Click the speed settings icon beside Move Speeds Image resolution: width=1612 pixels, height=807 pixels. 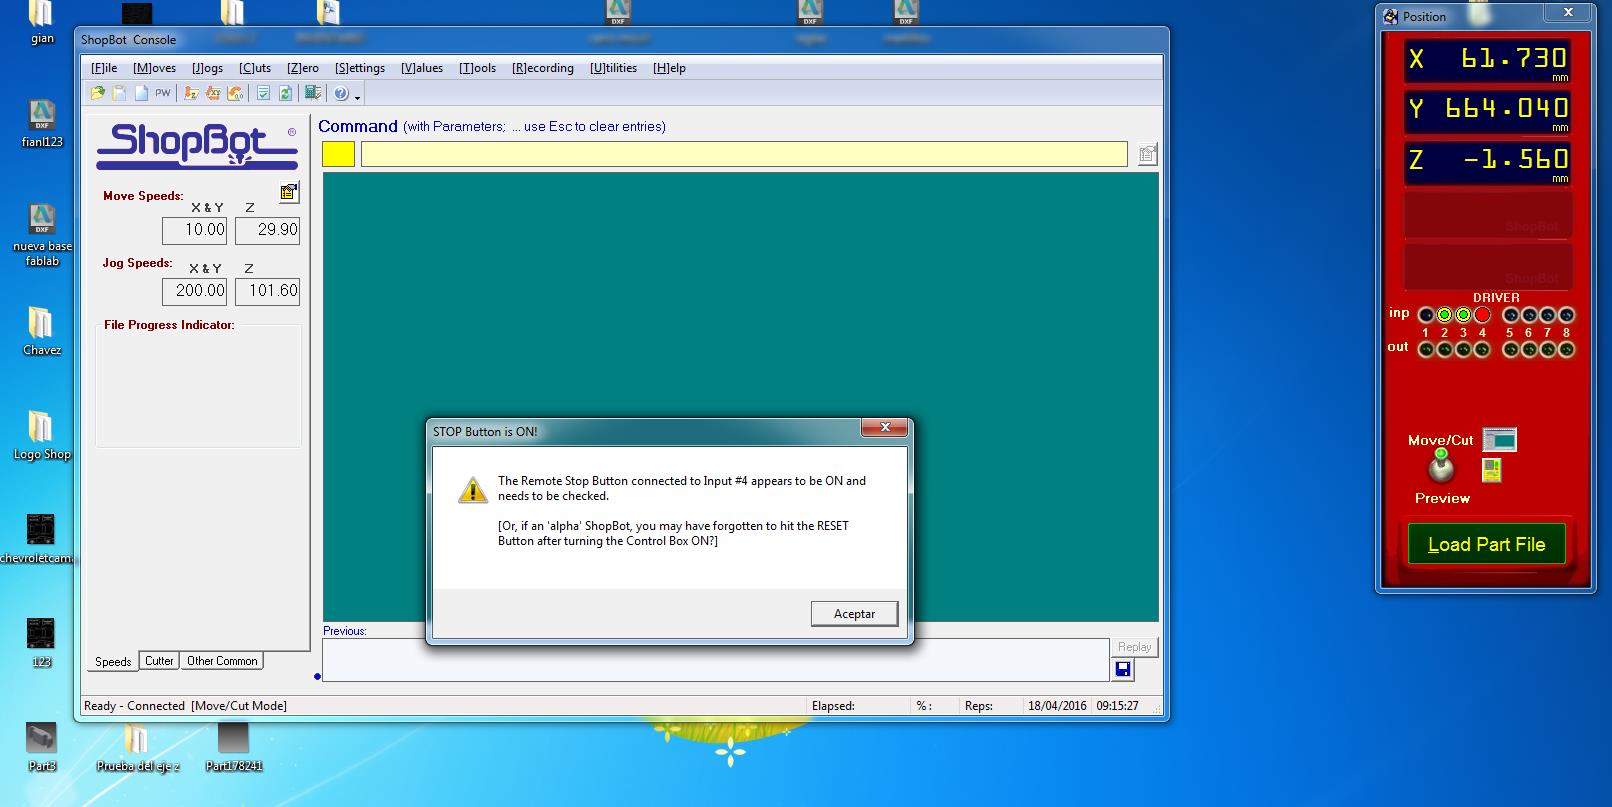(289, 192)
